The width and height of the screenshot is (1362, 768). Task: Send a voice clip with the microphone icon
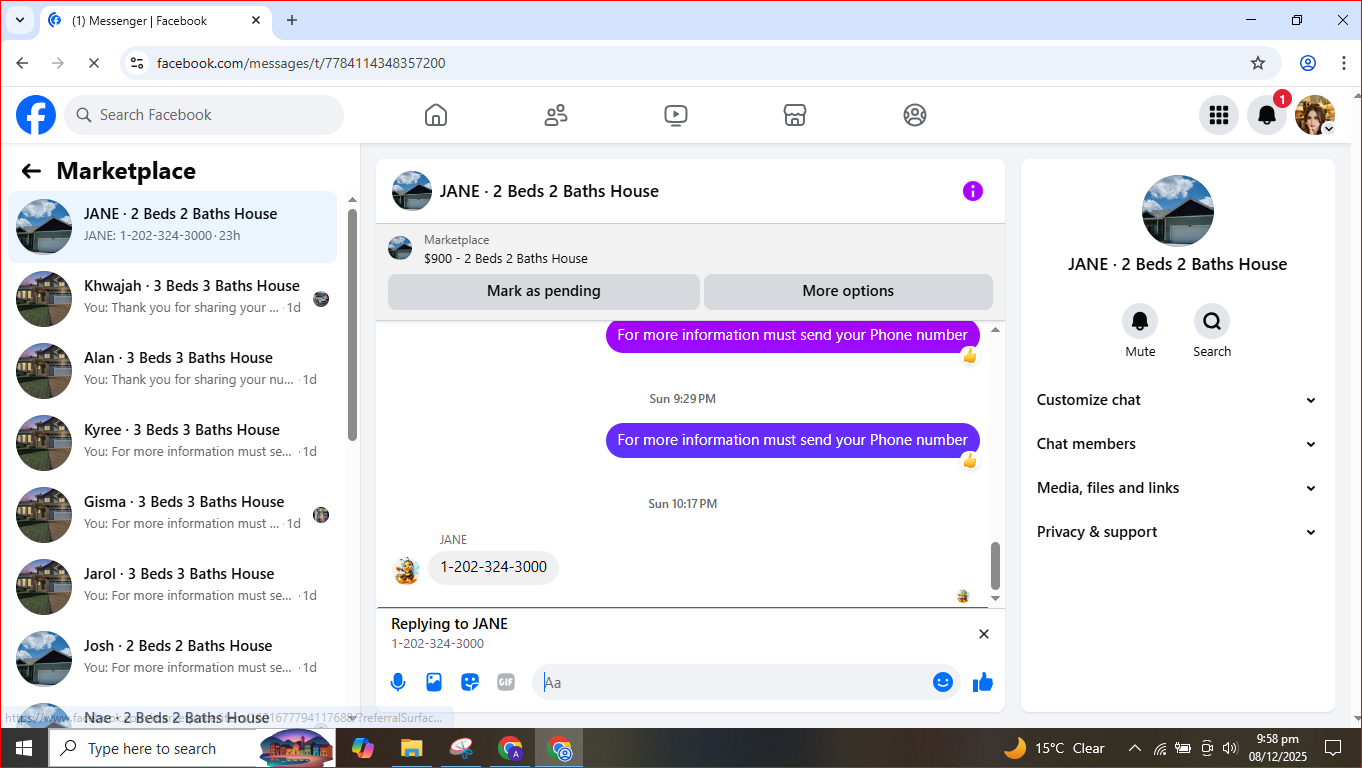click(x=398, y=682)
